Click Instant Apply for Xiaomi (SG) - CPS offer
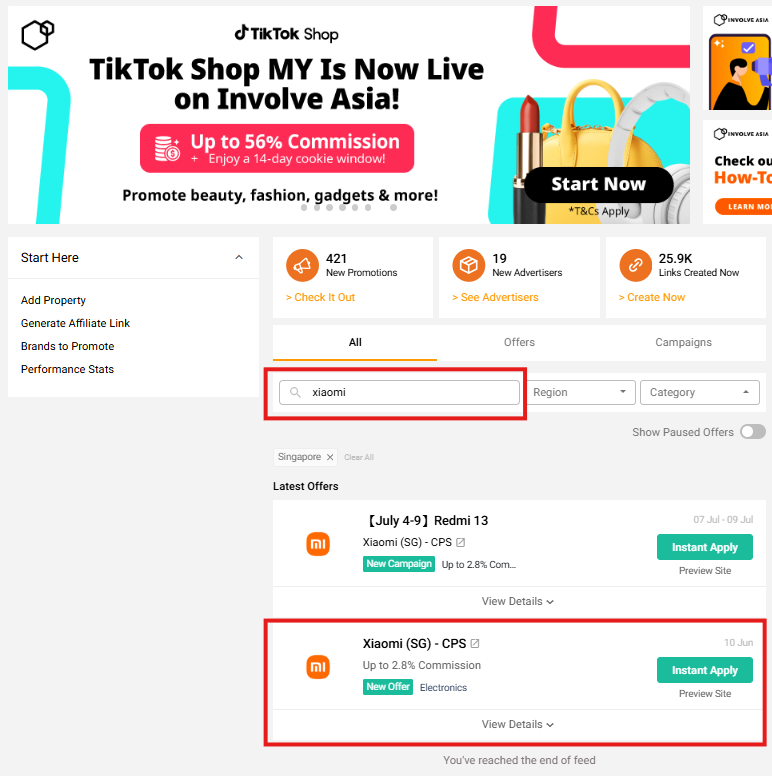 point(705,670)
